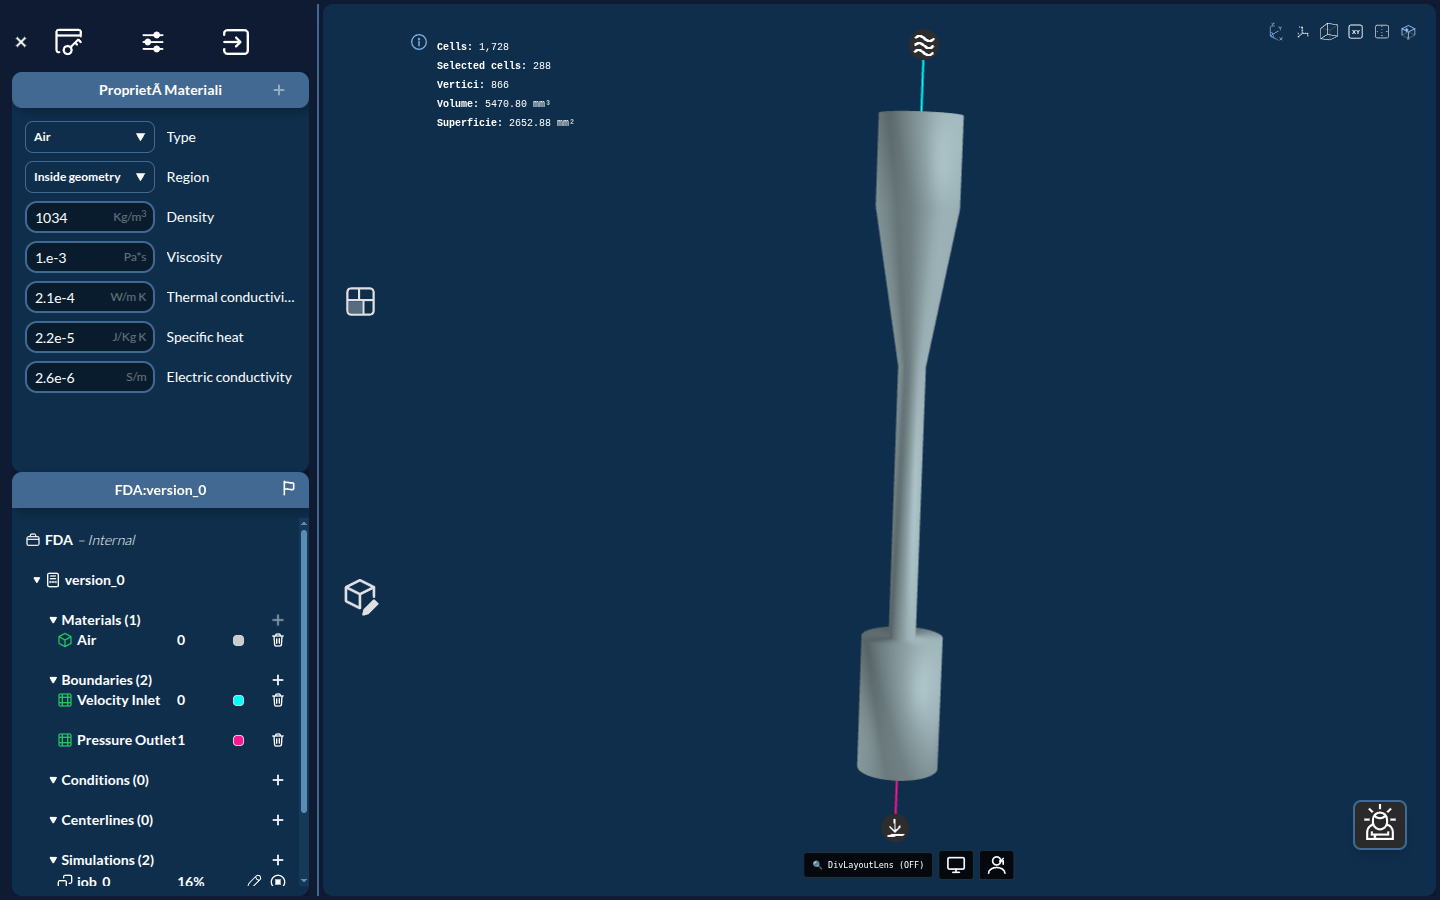1440x900 pixels.
Task: Add a new boundary with the plus
Action: (278, 680)
